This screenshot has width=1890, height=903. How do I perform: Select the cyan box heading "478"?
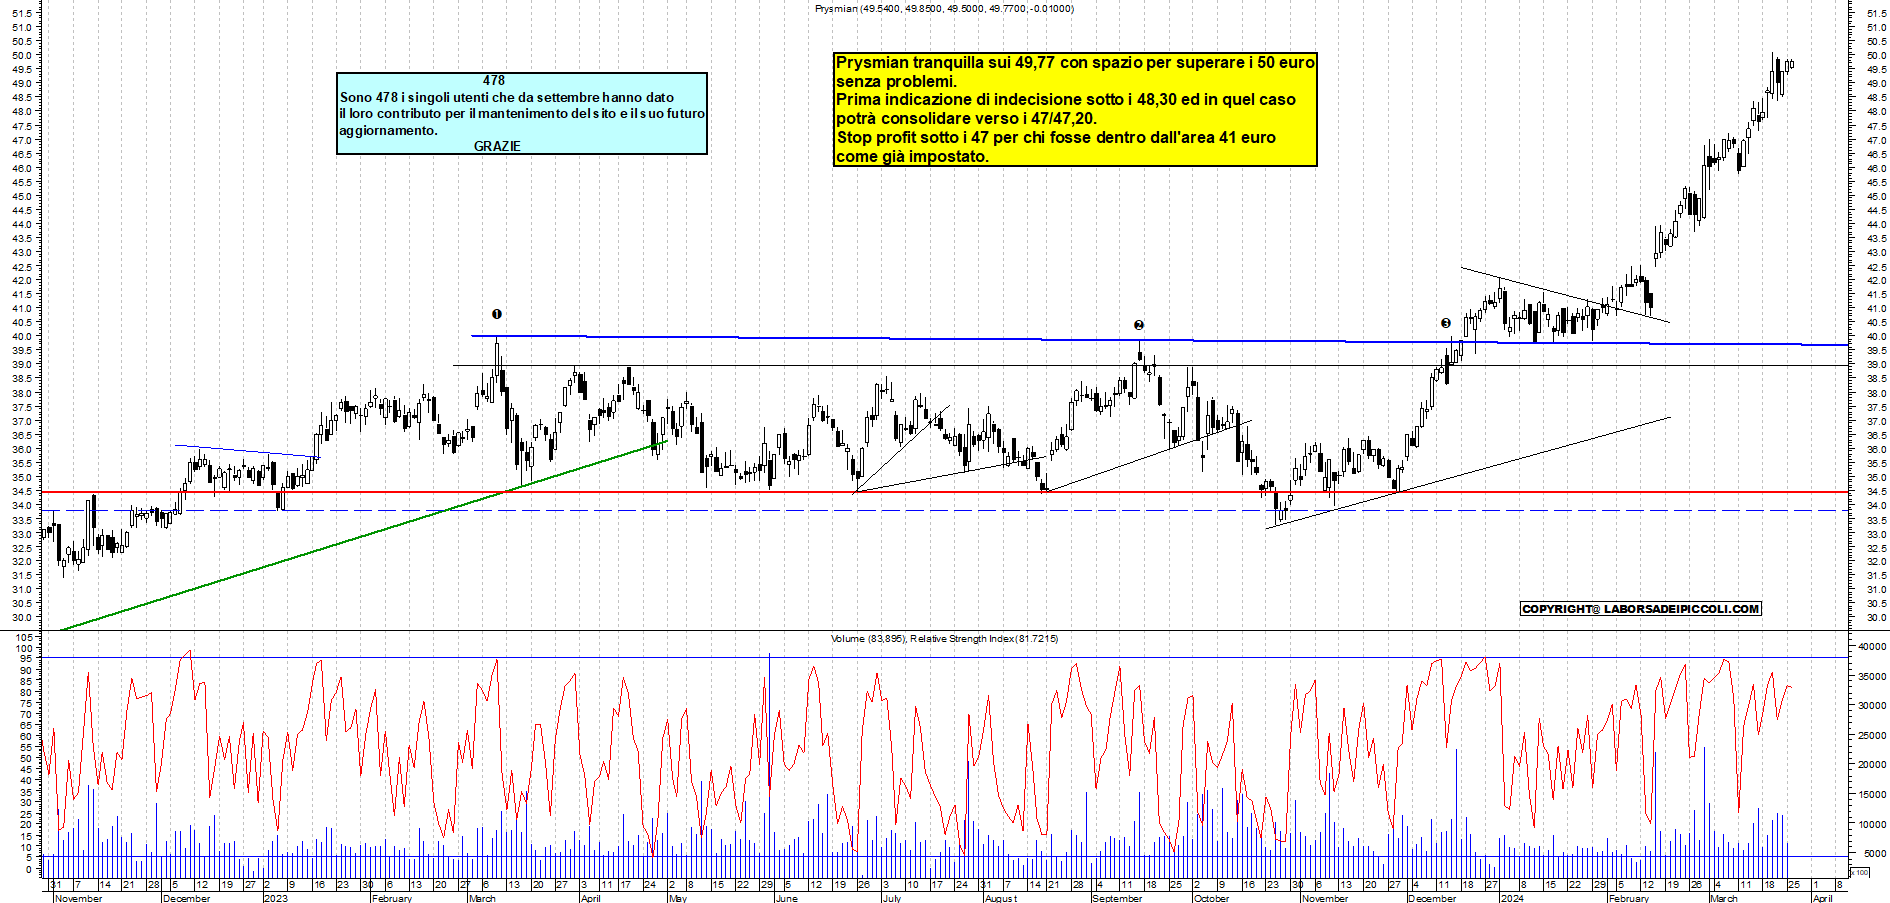(x=494, y=81)
